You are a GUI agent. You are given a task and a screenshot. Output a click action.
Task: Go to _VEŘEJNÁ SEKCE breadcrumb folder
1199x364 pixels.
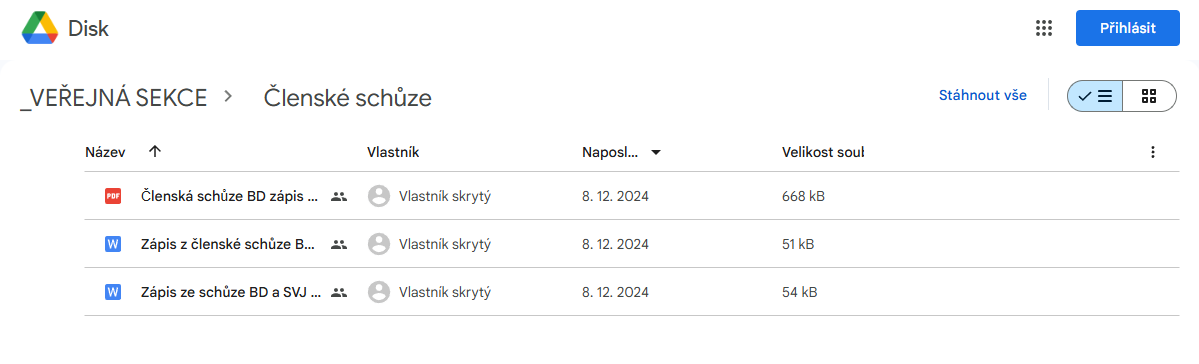point(113,98)
